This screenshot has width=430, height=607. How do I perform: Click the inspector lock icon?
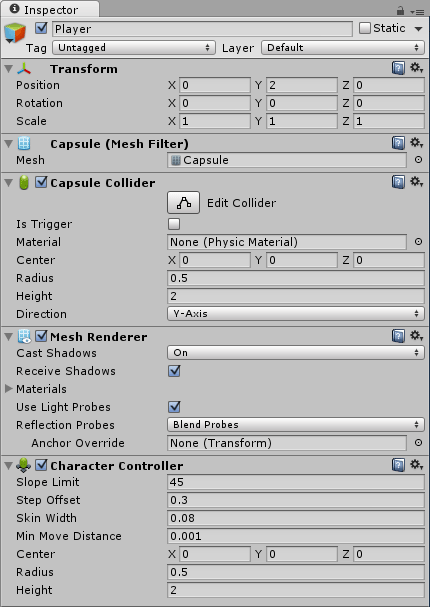pos(401,10)
